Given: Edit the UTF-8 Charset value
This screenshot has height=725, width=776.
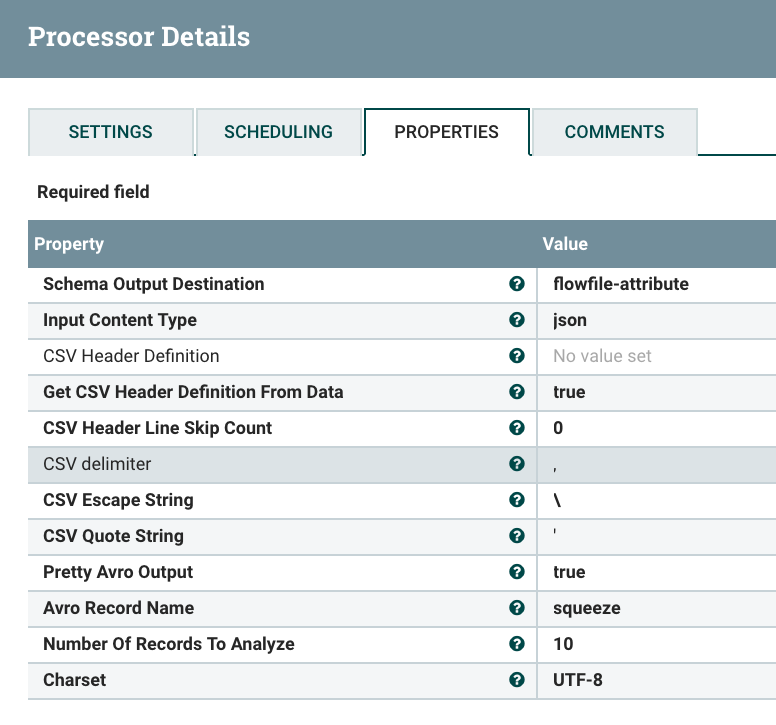Looking at the screenshot, I should (x=577, y=680).
